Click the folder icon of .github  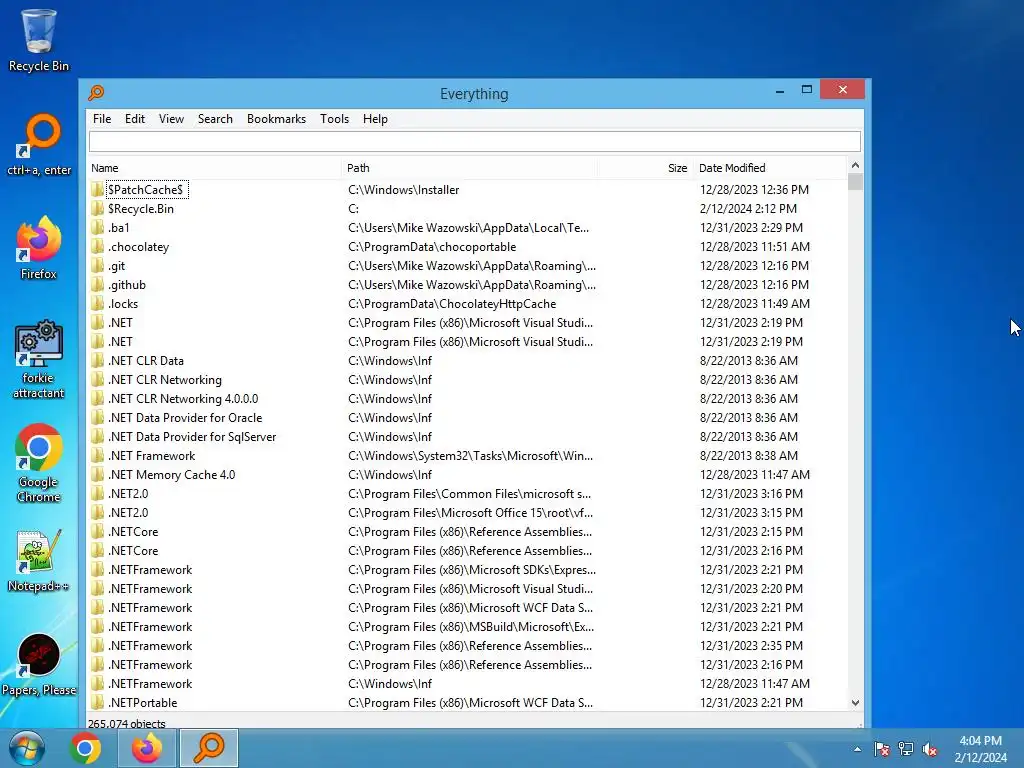[97, 284]
